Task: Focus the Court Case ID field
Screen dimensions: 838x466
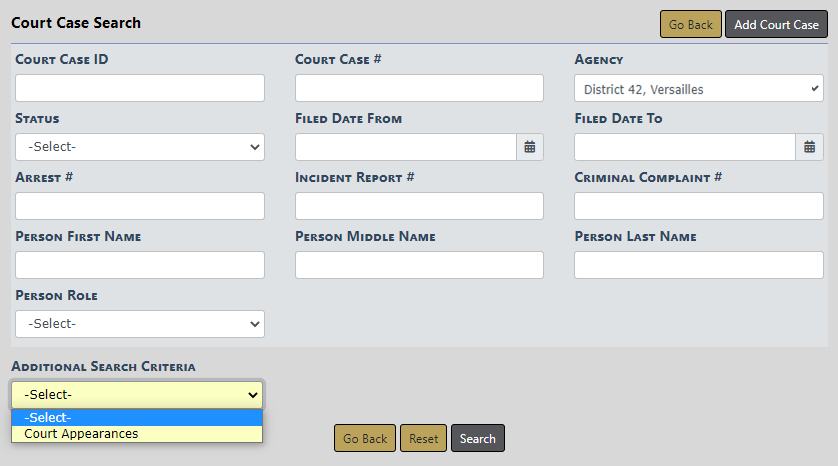Action: pos(140,88)
